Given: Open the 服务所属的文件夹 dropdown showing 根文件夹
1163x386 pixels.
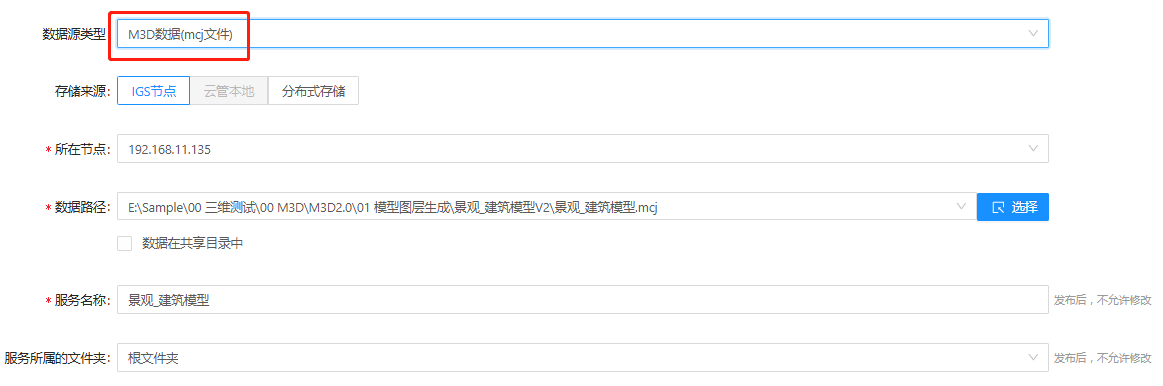Looking at the screenshot, I should click(x=582, y=358).
